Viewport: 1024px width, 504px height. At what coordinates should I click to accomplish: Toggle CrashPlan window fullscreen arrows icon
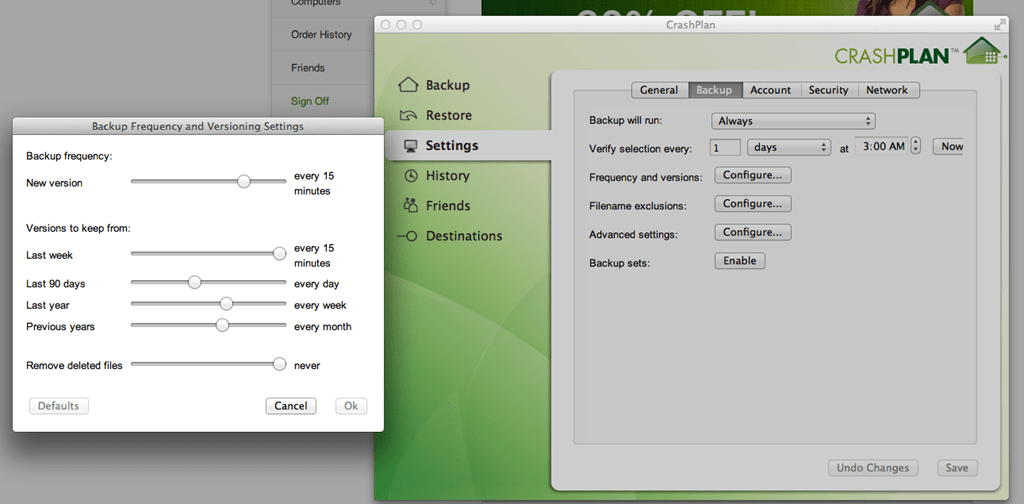point(999,23)
